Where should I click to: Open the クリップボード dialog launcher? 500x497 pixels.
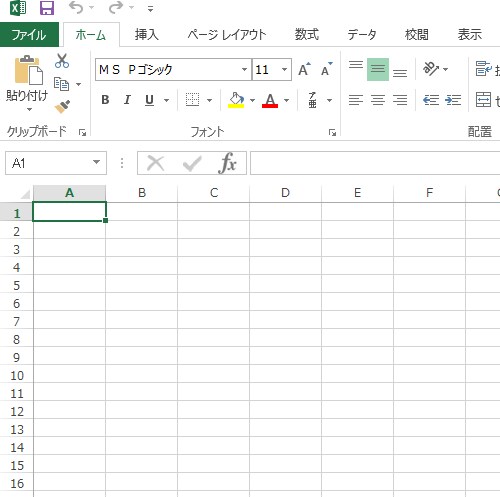coord(82,133)
